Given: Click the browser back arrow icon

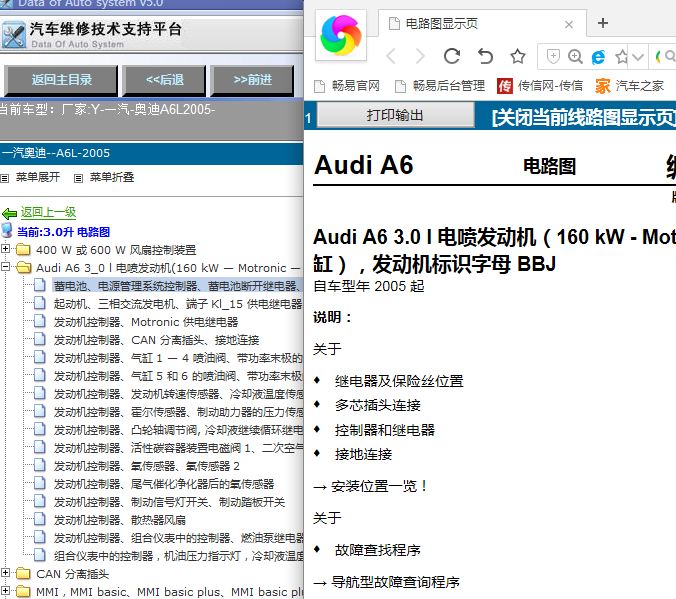Looking at the screenshot, I should tap(391, 56).
